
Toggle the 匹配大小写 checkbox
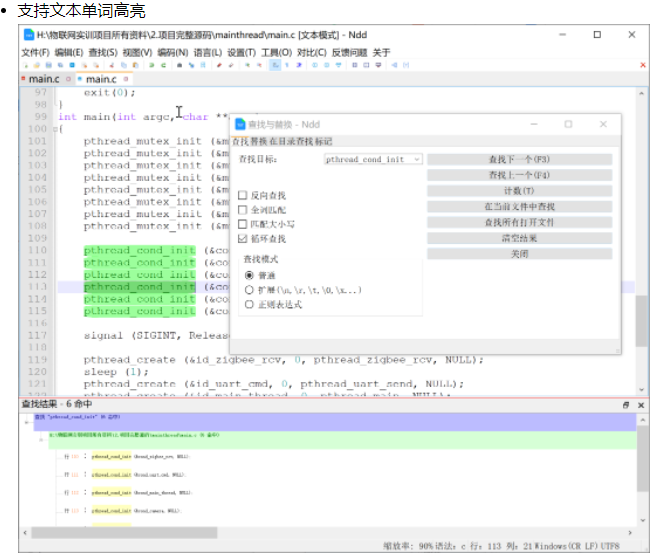(x=244, y=224)
